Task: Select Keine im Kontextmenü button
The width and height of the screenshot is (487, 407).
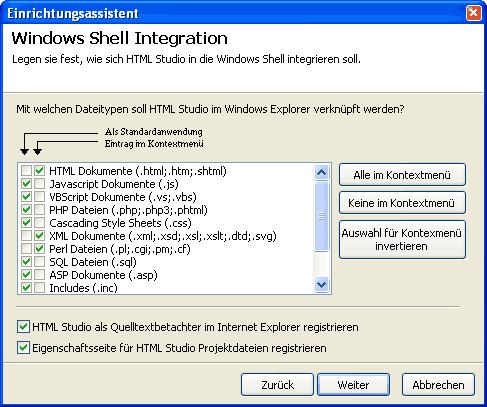Action: coord(402,203)
